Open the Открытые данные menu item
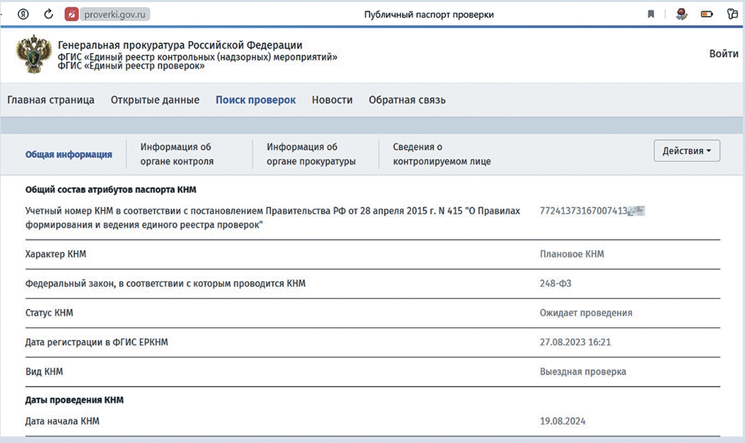 click(x=154, y=100)
